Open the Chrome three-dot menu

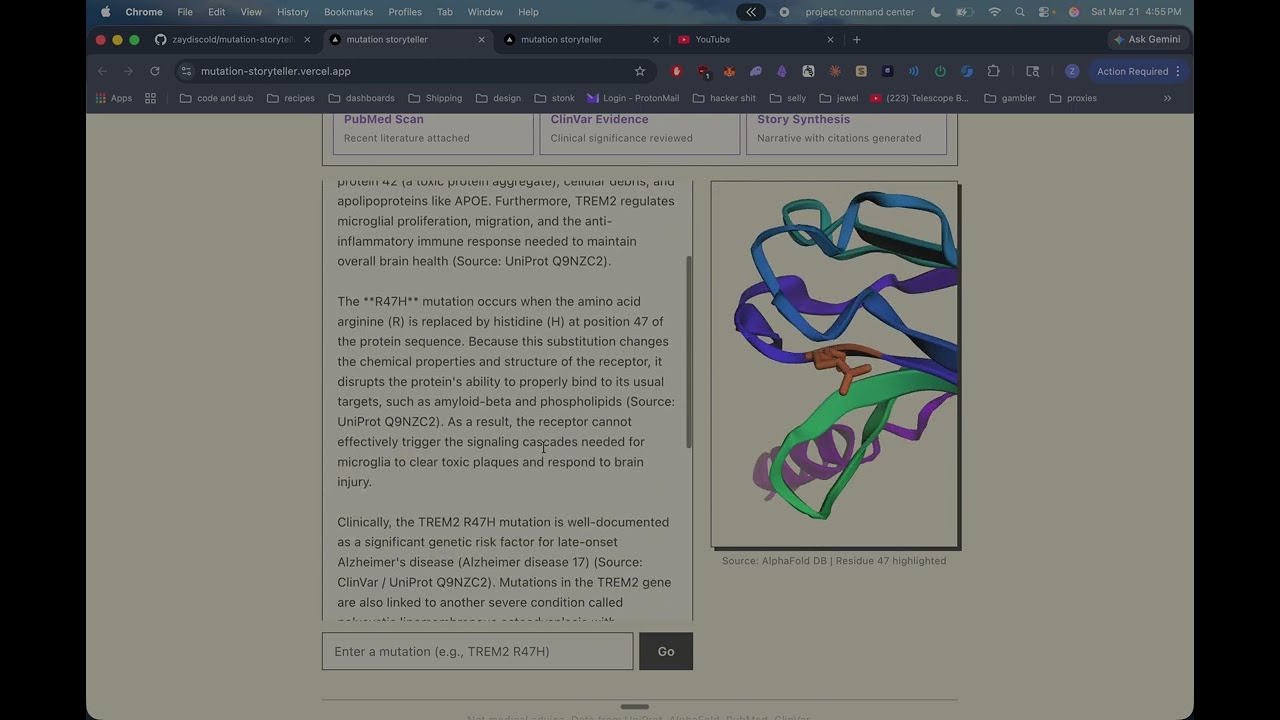[x=1178, y=71]
